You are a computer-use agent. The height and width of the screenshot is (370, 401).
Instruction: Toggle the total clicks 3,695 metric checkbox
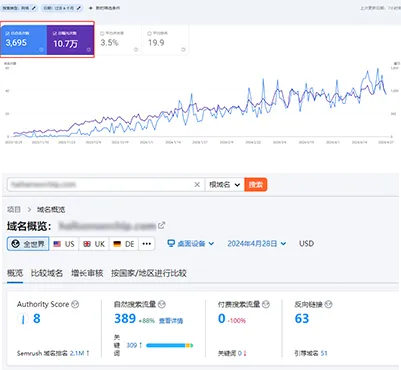pyautogui.click(x=7, y=33)
